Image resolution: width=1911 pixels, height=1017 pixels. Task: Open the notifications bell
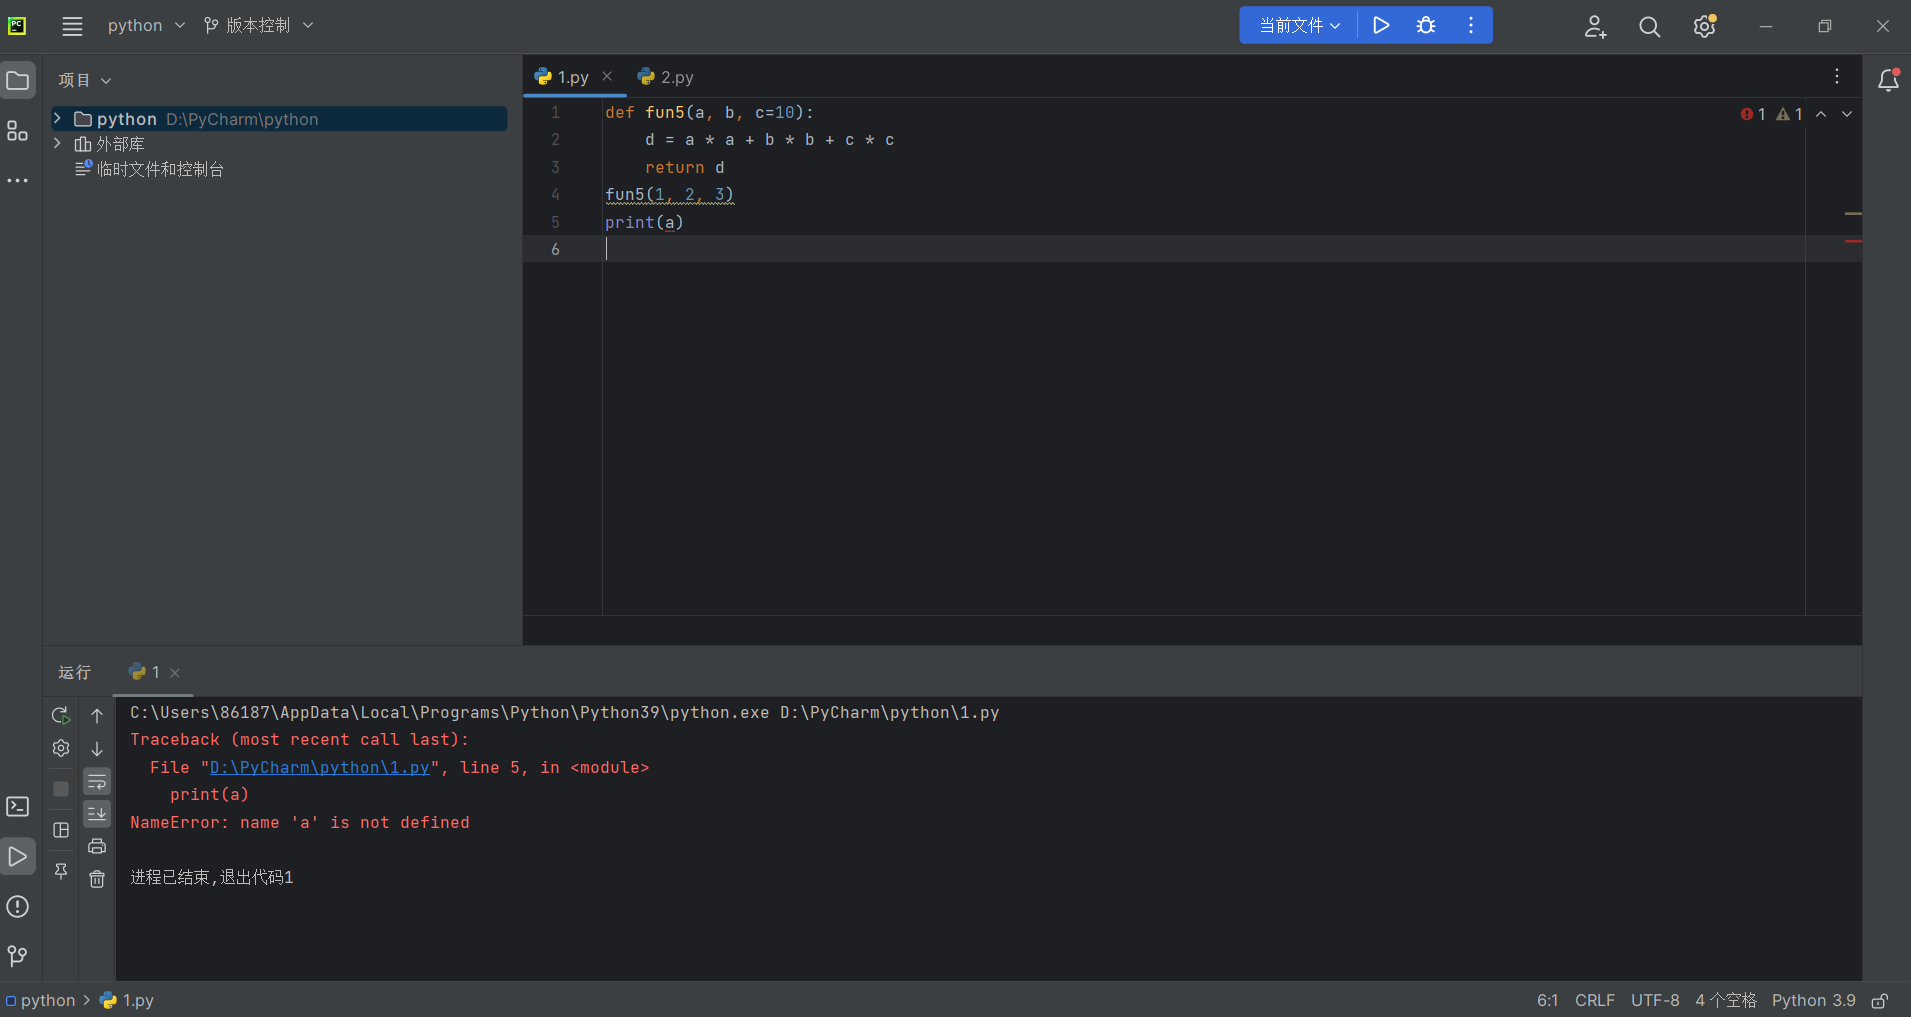(x=1888, y=80)
